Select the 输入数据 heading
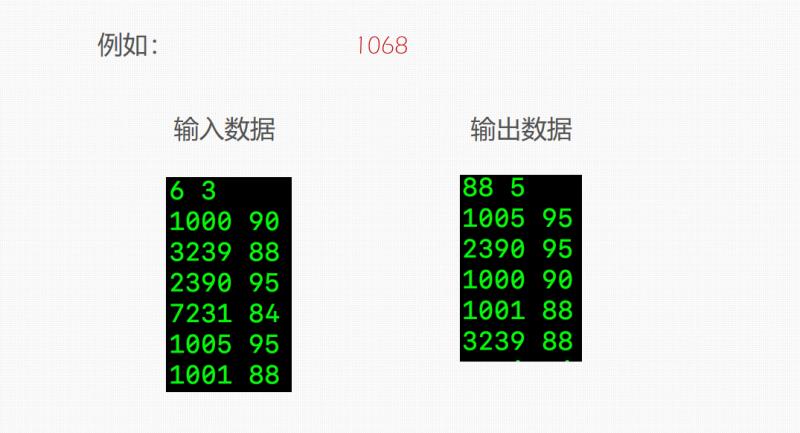This screenshot has height=433, width=800. point(225,130)
